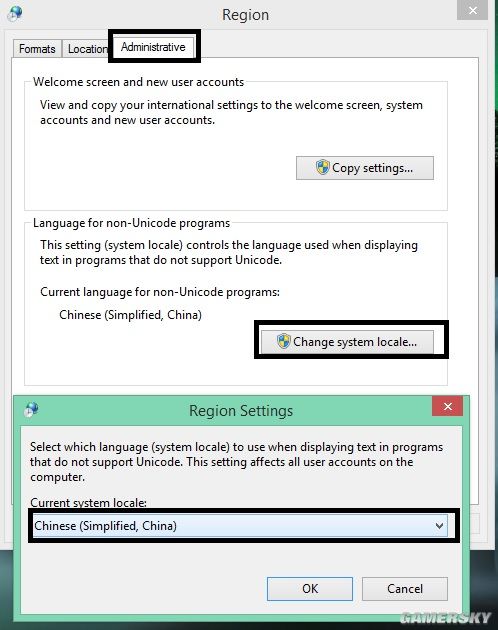Image resolution: width=498 pixels, height=630 pixels.
Task: Click the Chinese (Simplified, China) combo box
Action: coord(240,526)
